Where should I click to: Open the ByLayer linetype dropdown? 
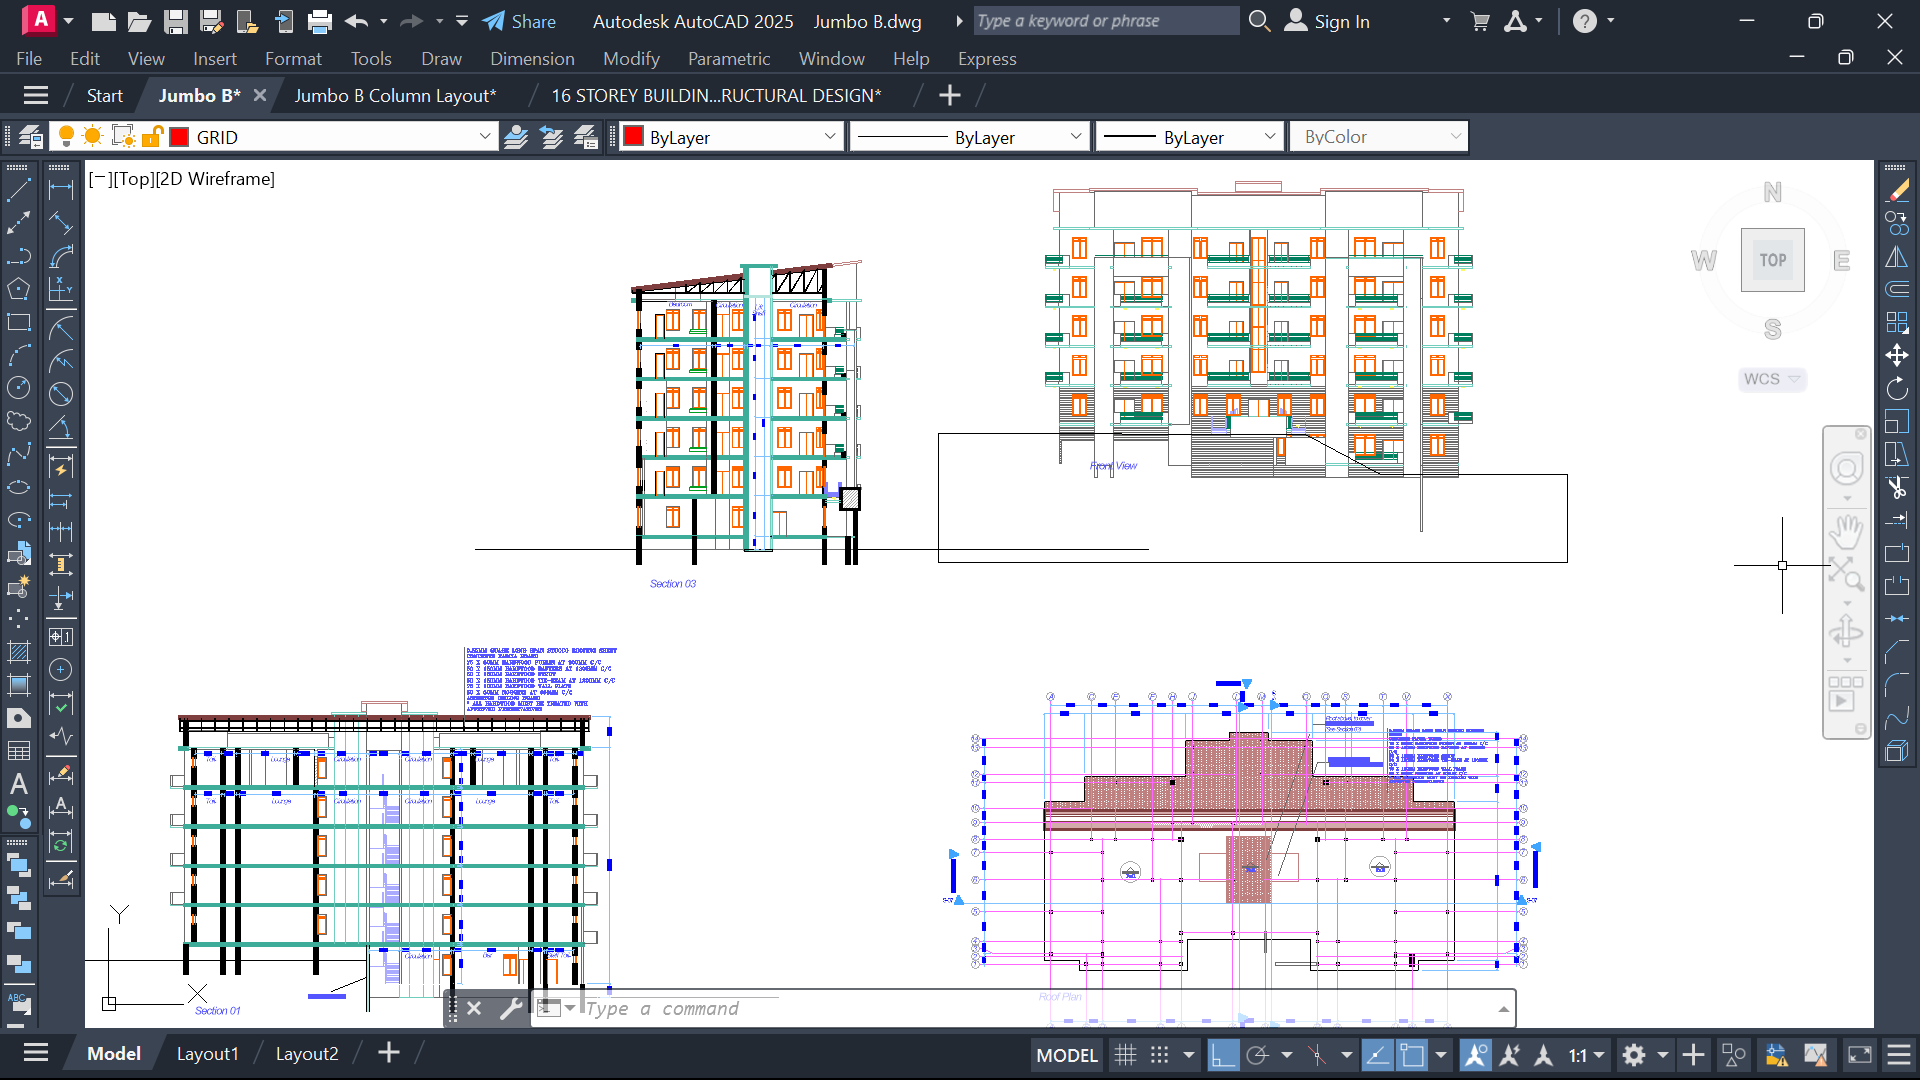coord(968,137)
